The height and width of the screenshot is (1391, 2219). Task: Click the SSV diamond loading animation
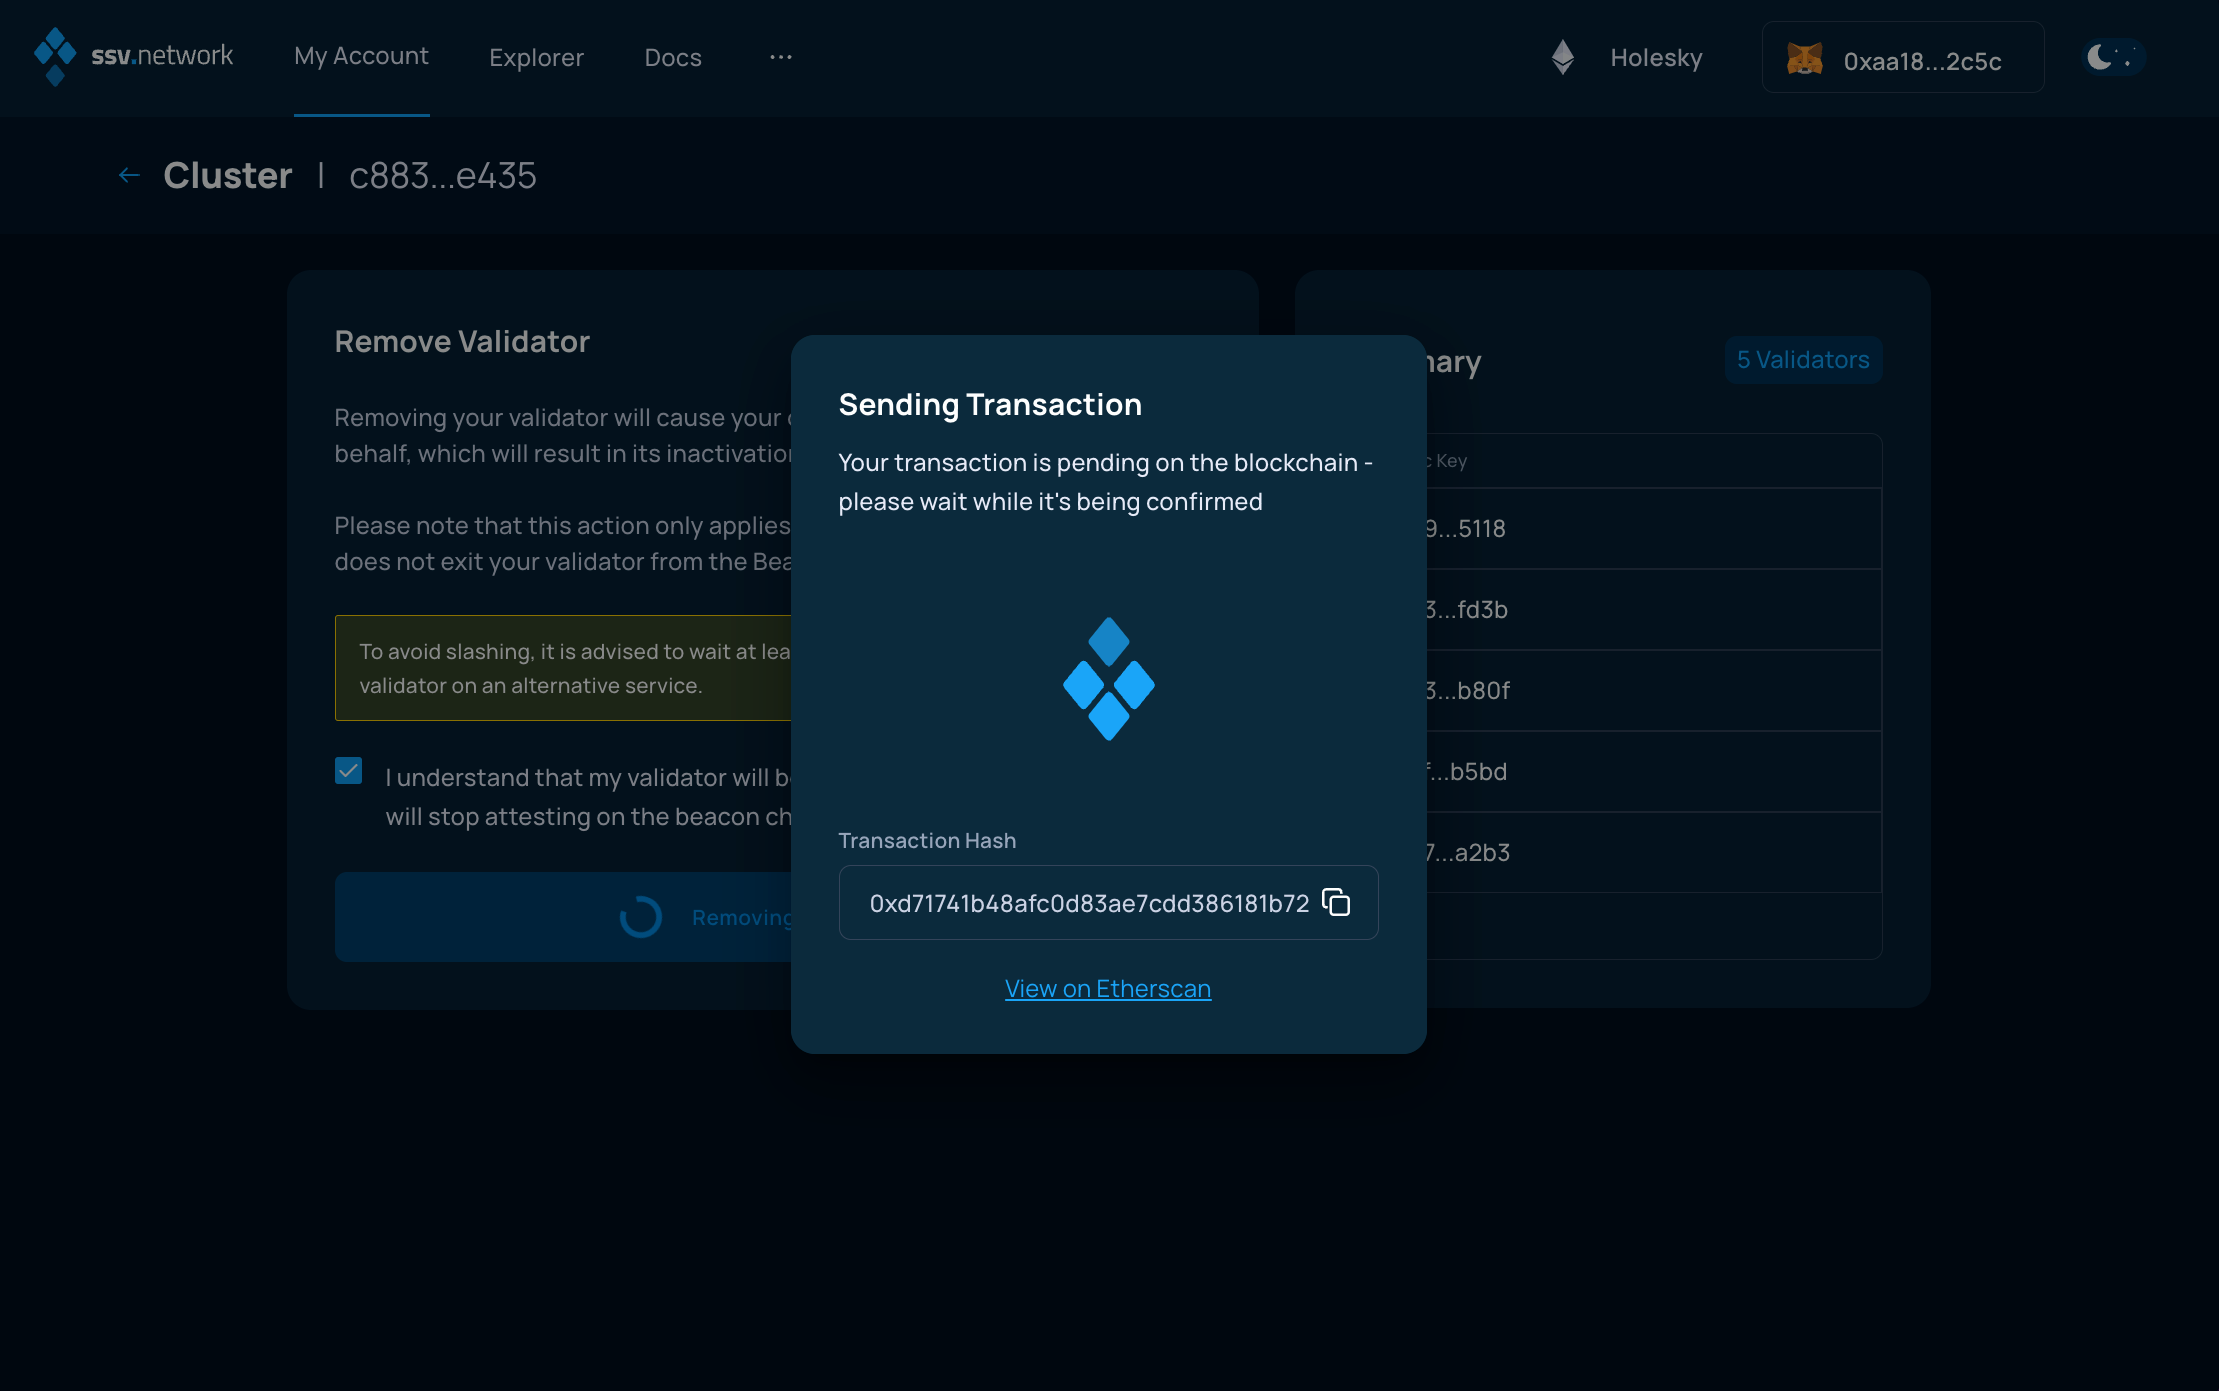pyautogui.click(x=1108, y=679)
